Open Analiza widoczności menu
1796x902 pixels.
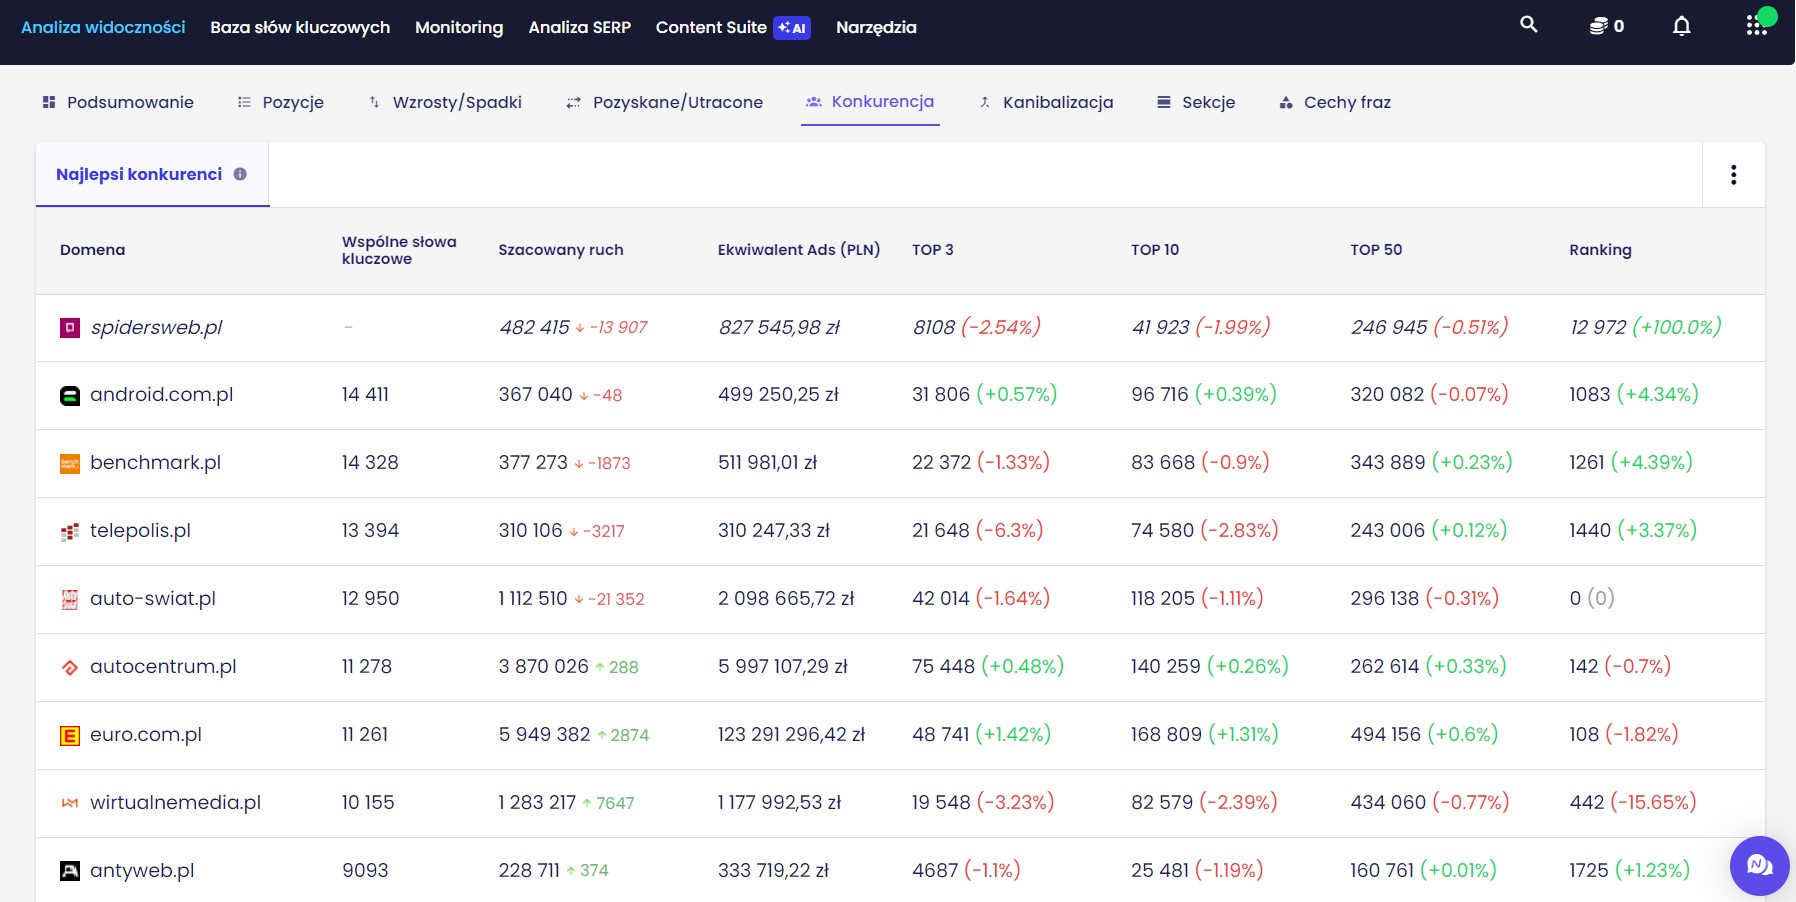(103, 27)
